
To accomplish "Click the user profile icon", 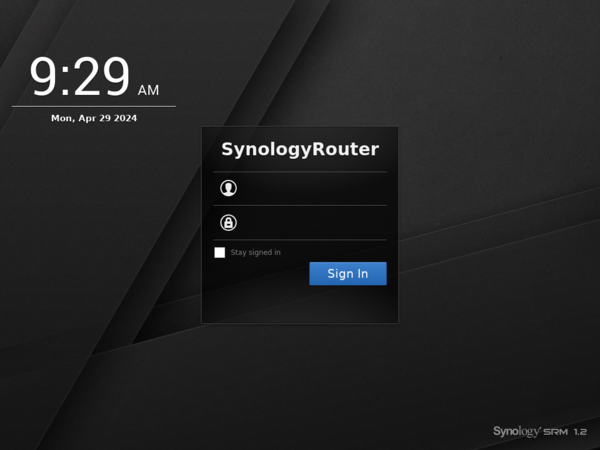I will (228, 188).
